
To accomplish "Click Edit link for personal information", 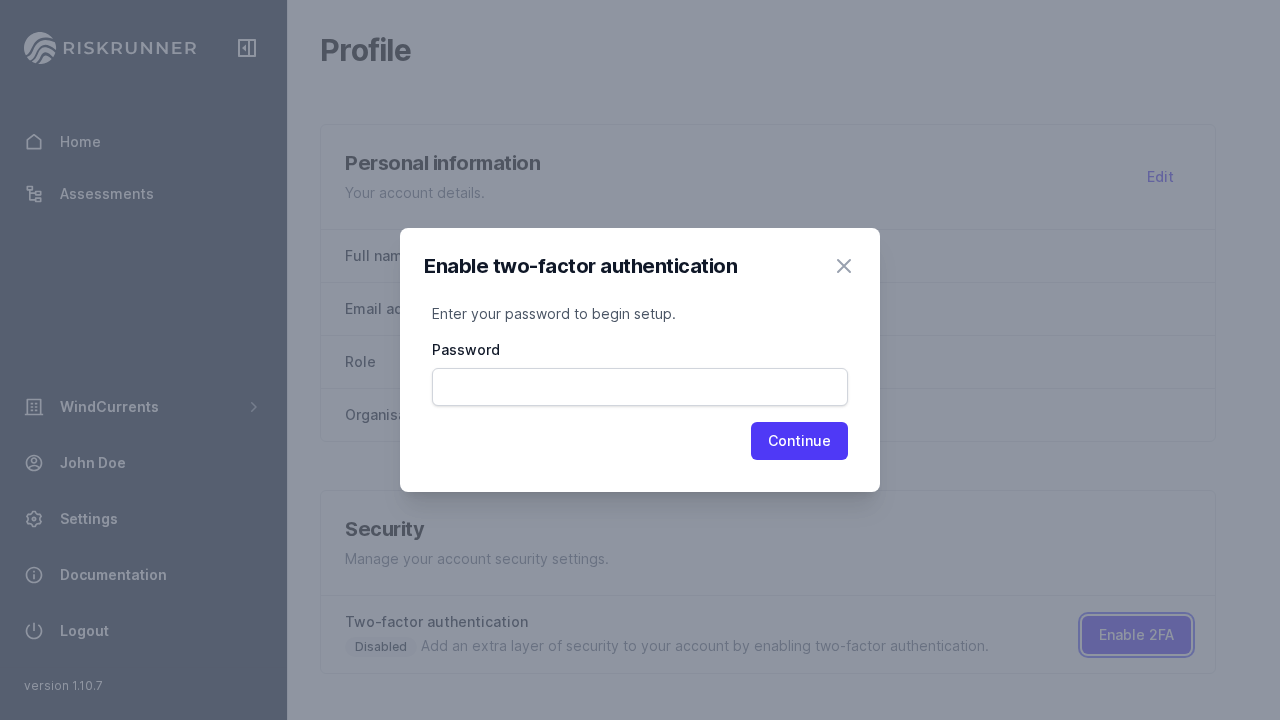I will point(1160,177).
